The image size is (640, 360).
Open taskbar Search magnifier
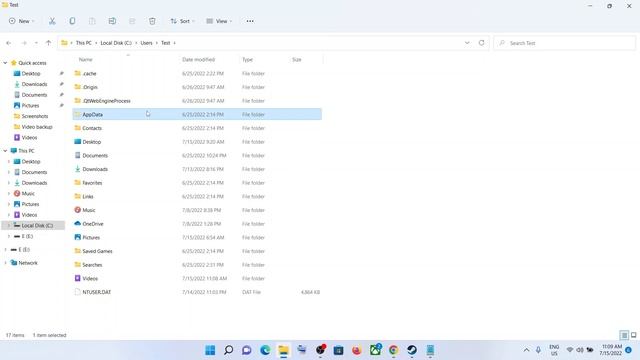tap(229, 350)
